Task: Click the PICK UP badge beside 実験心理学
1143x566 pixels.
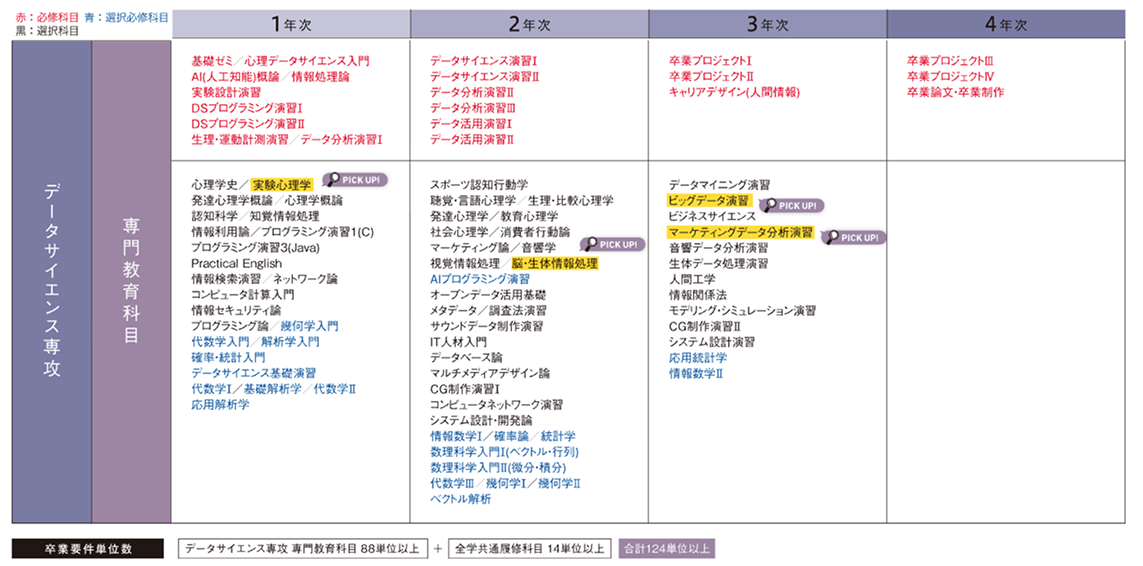Action: click(355, 179)
